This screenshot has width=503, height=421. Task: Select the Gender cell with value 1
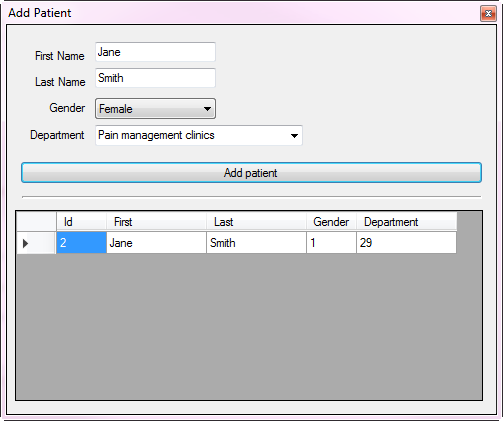331,243
